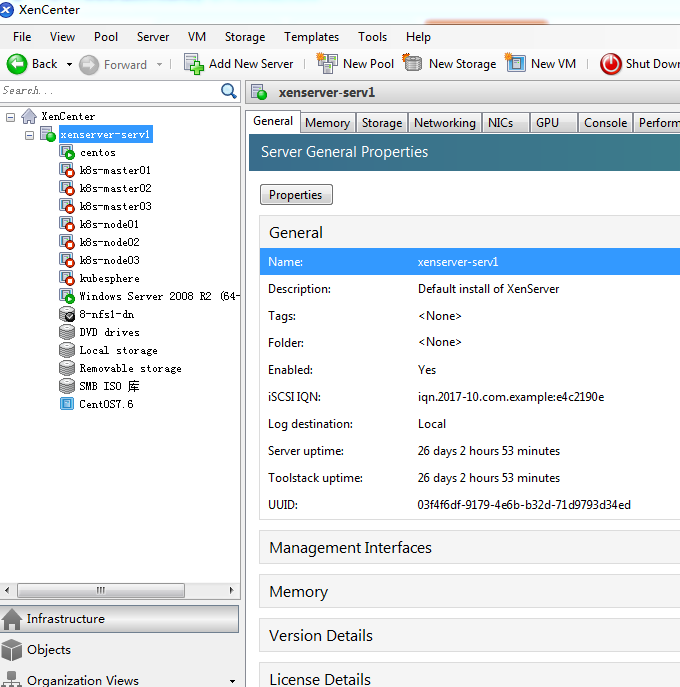Click the 8-nfs1-dn default storage icon

pos(67,314)
